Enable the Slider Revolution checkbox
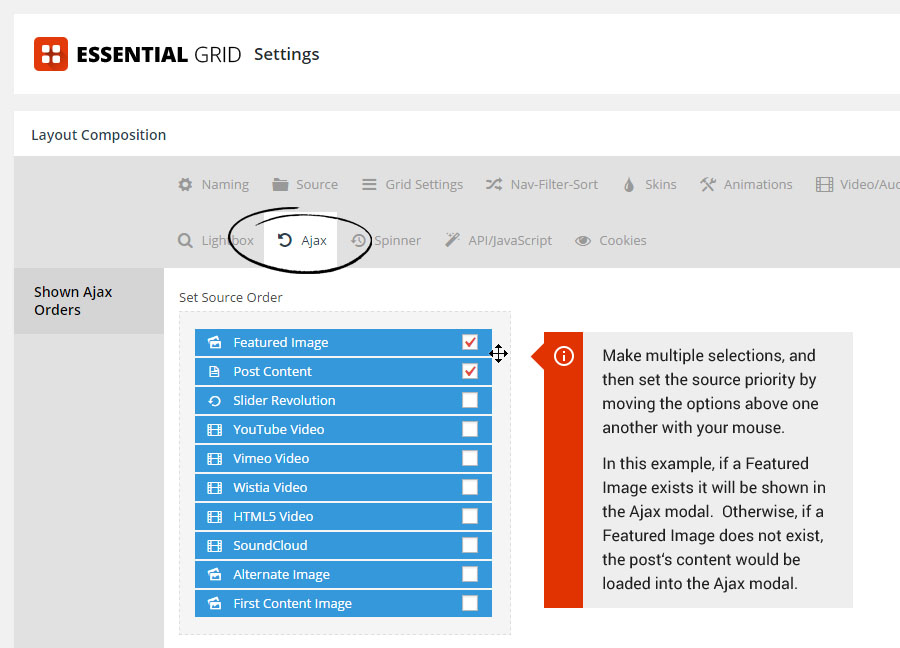Screen dimensions: 900x648 tap(470, 400)
